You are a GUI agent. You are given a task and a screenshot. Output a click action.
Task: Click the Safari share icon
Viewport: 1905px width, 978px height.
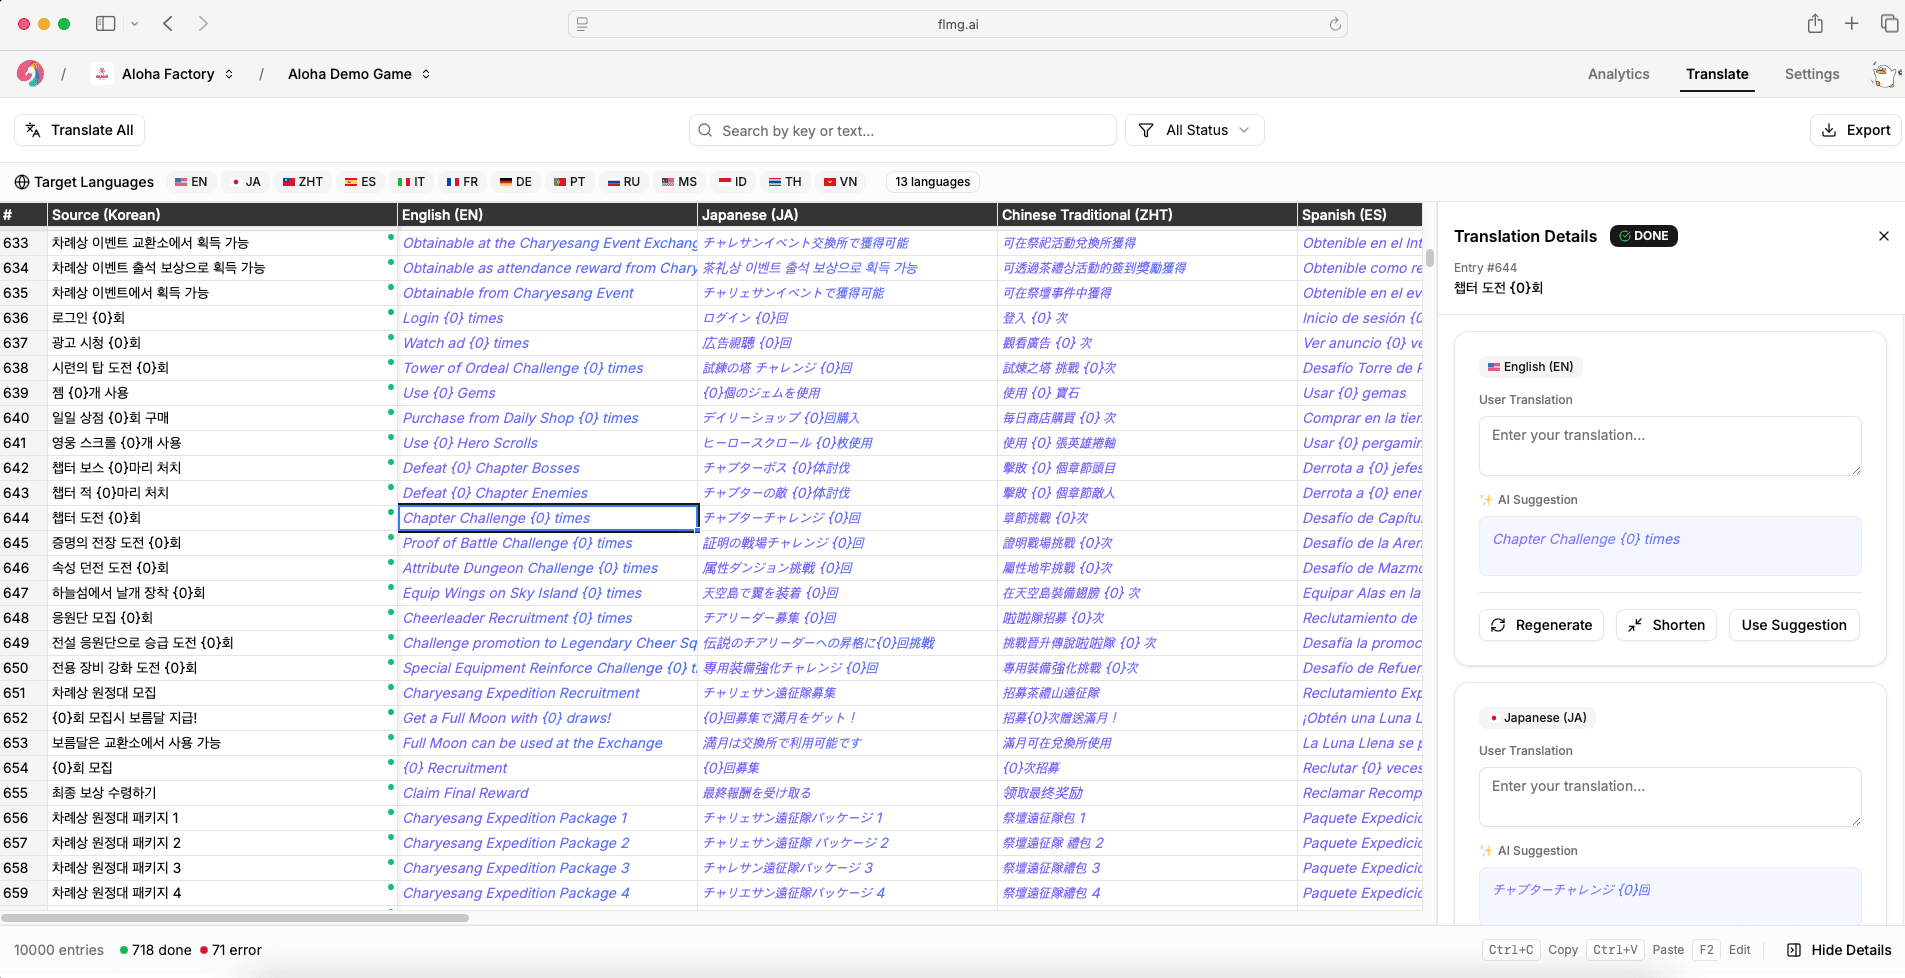[x=1815, y=23]
